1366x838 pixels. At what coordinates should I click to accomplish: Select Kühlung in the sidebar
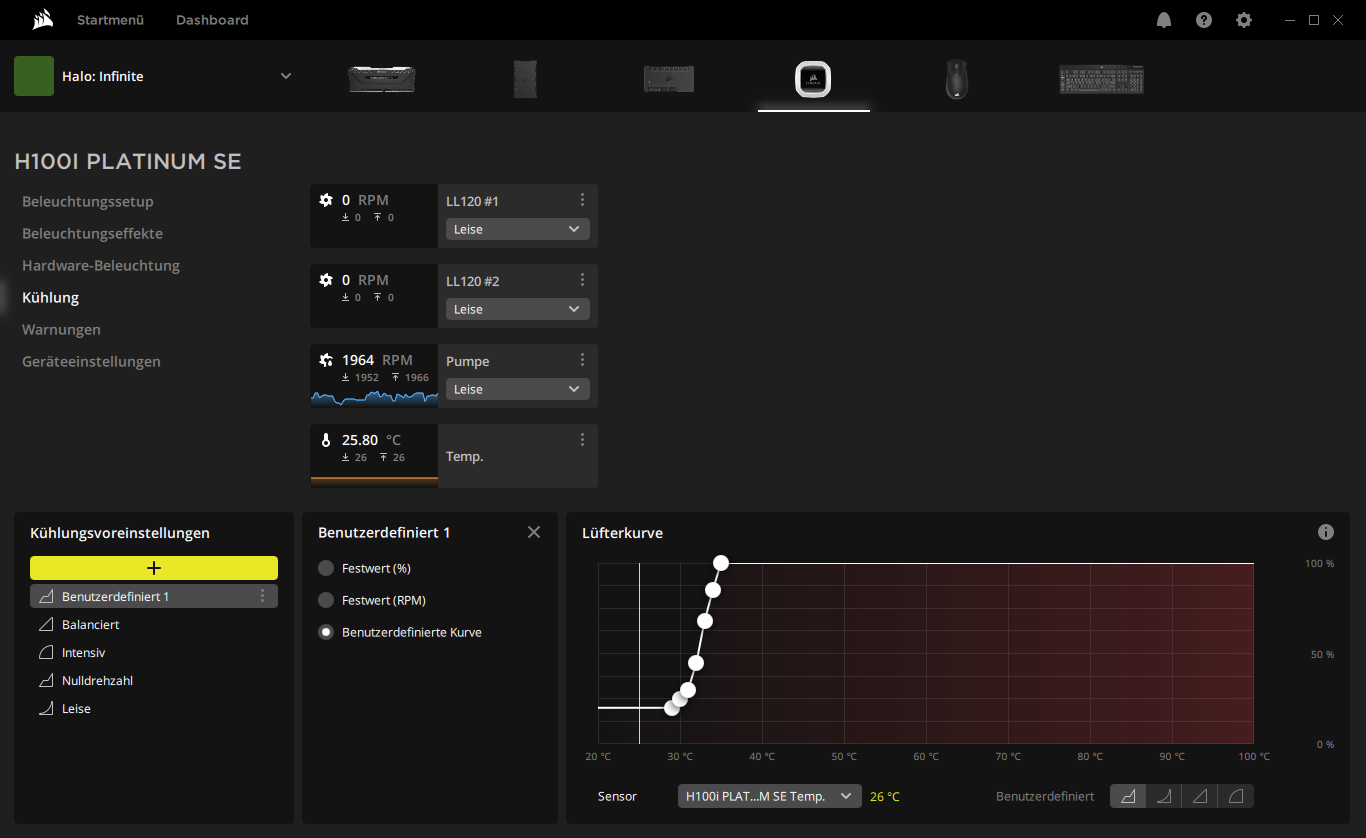[x=50, y=297]
